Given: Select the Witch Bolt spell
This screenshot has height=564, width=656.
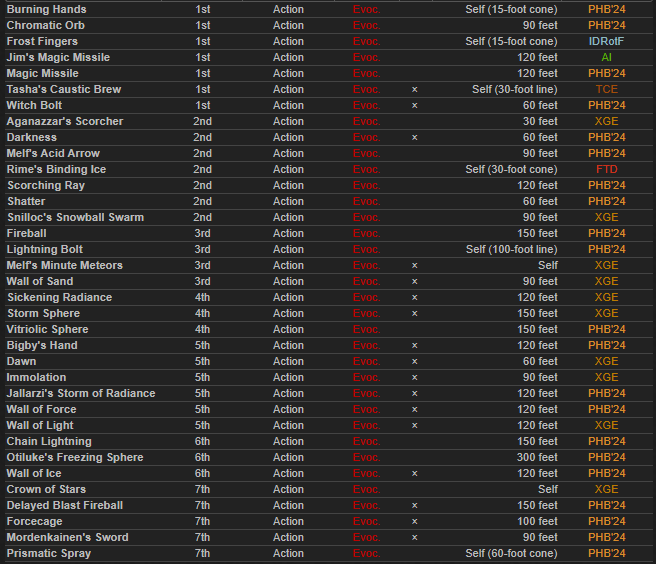Looking at the screenshot, I should click(x=328, y=105).
